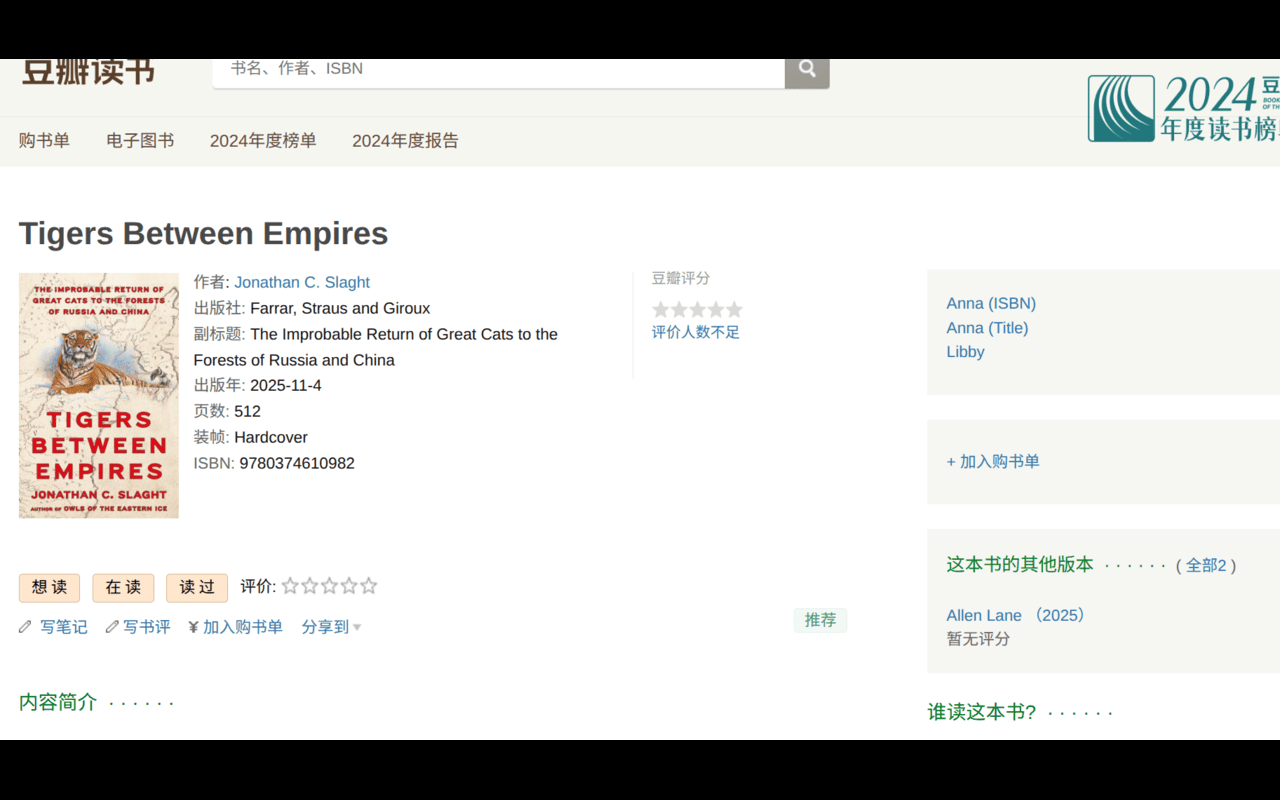The width and height of the screenshot is (1280, 800).
Task: Open author Jonathan C. Slaght's page
Action: (x=302, y=282)
